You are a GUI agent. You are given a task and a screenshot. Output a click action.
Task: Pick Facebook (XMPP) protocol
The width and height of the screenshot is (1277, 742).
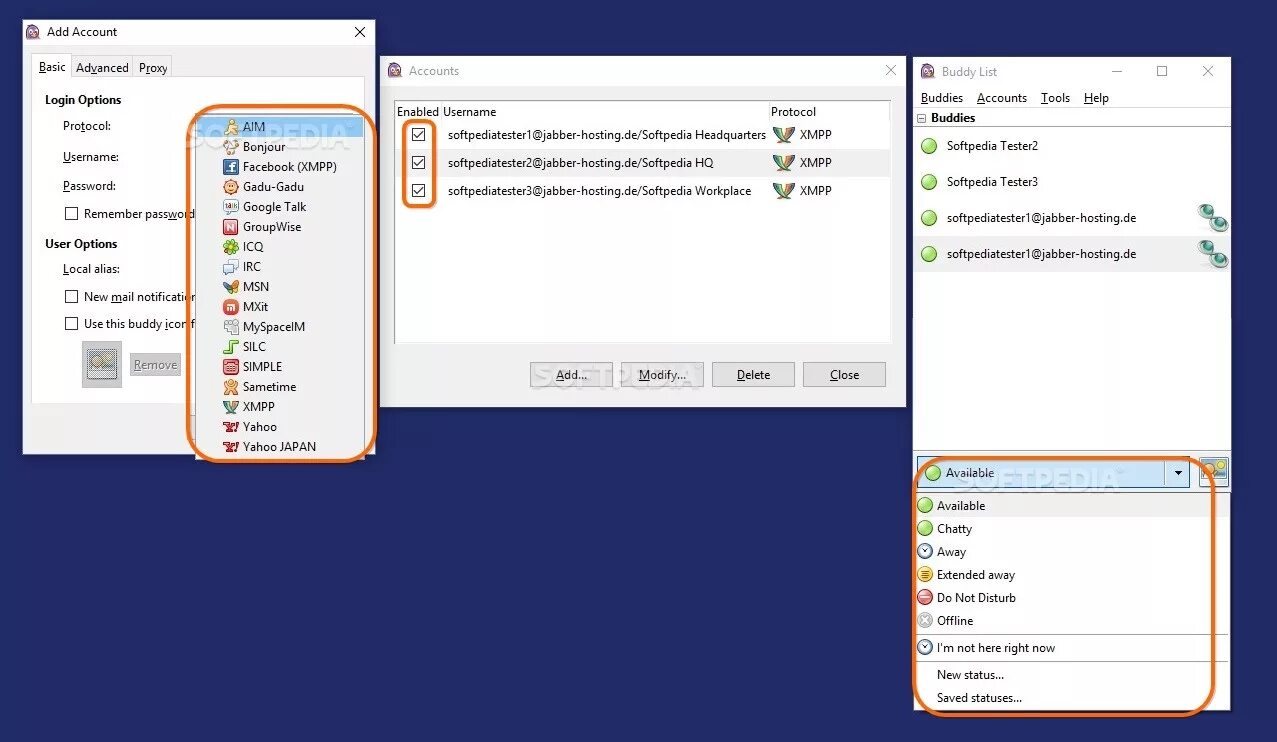(279, 167)
